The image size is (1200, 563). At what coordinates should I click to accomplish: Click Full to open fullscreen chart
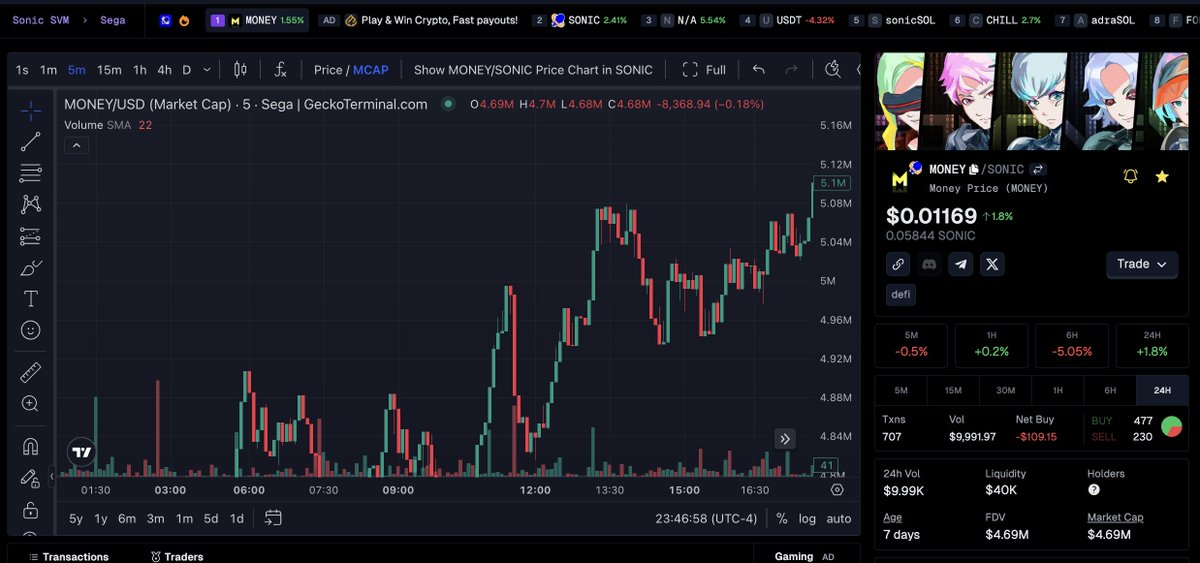pyautogui.click(x=704, y=70)
